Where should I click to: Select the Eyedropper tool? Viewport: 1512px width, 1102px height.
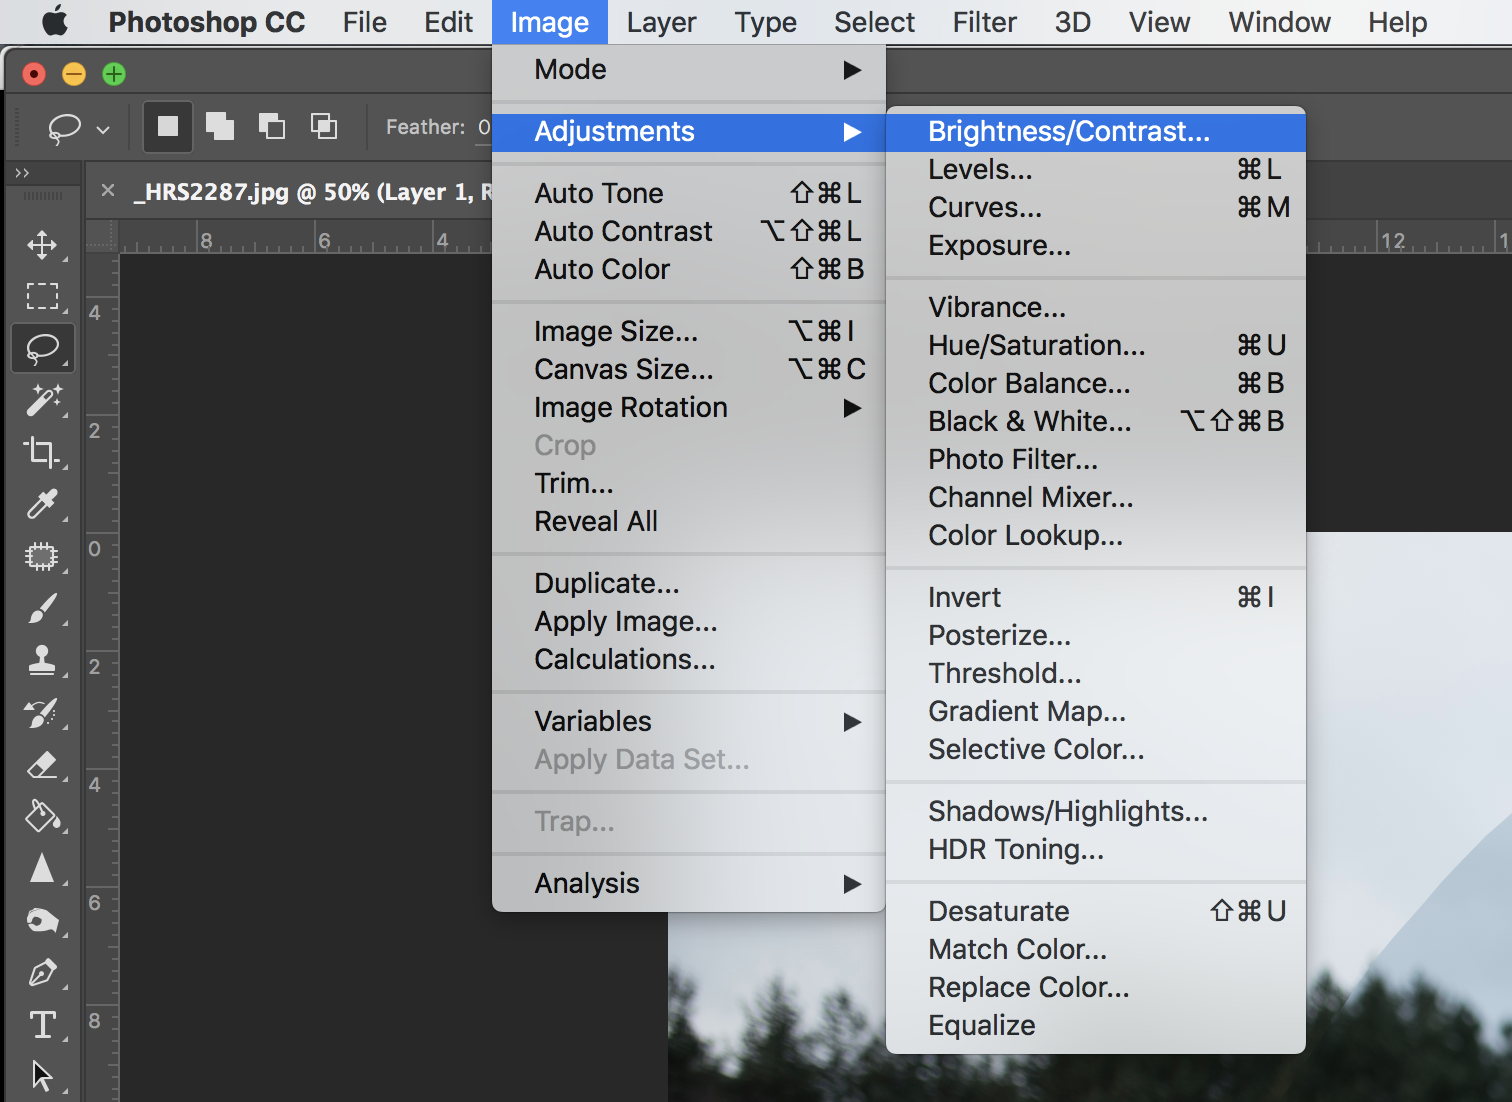[x=42, y=504]
